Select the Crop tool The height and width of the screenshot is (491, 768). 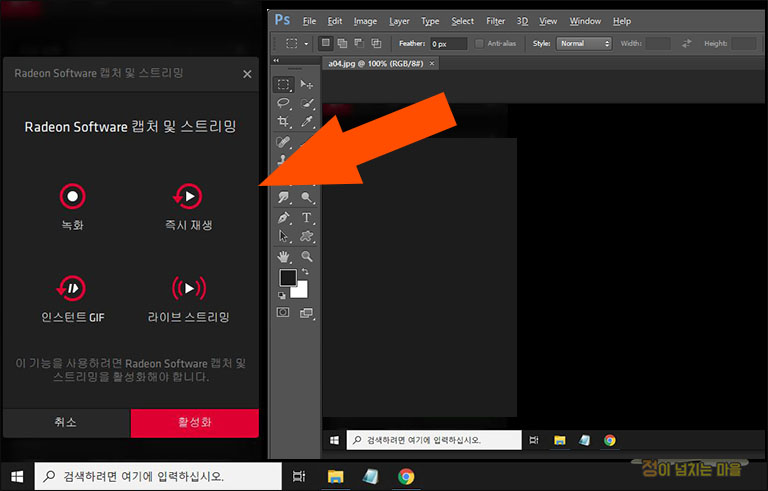point(283,121)
